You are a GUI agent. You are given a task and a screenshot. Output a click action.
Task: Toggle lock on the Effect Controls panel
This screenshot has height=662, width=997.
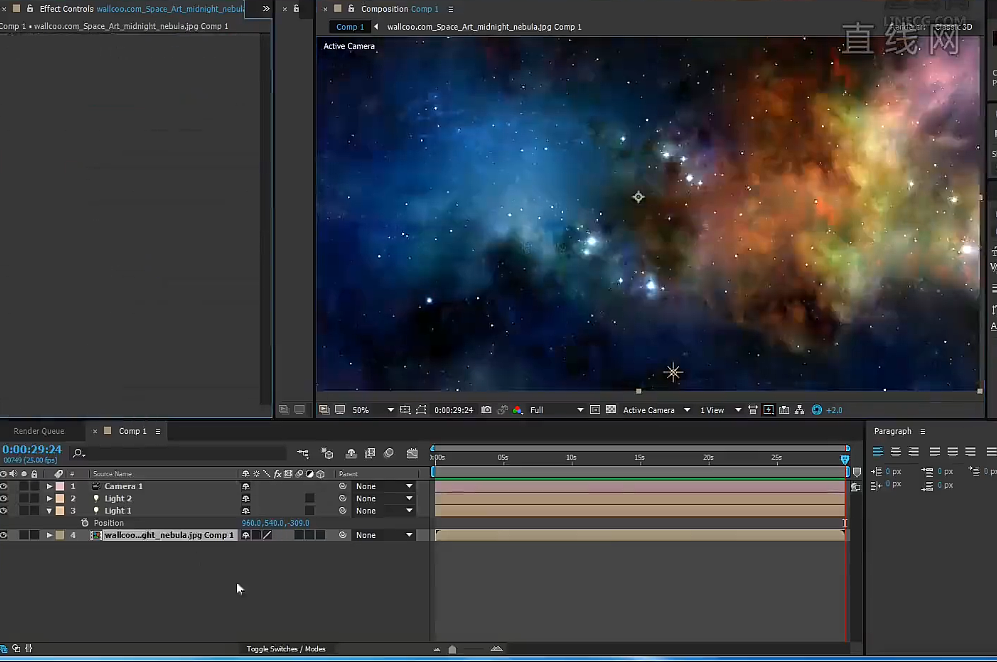click(30, 9)
